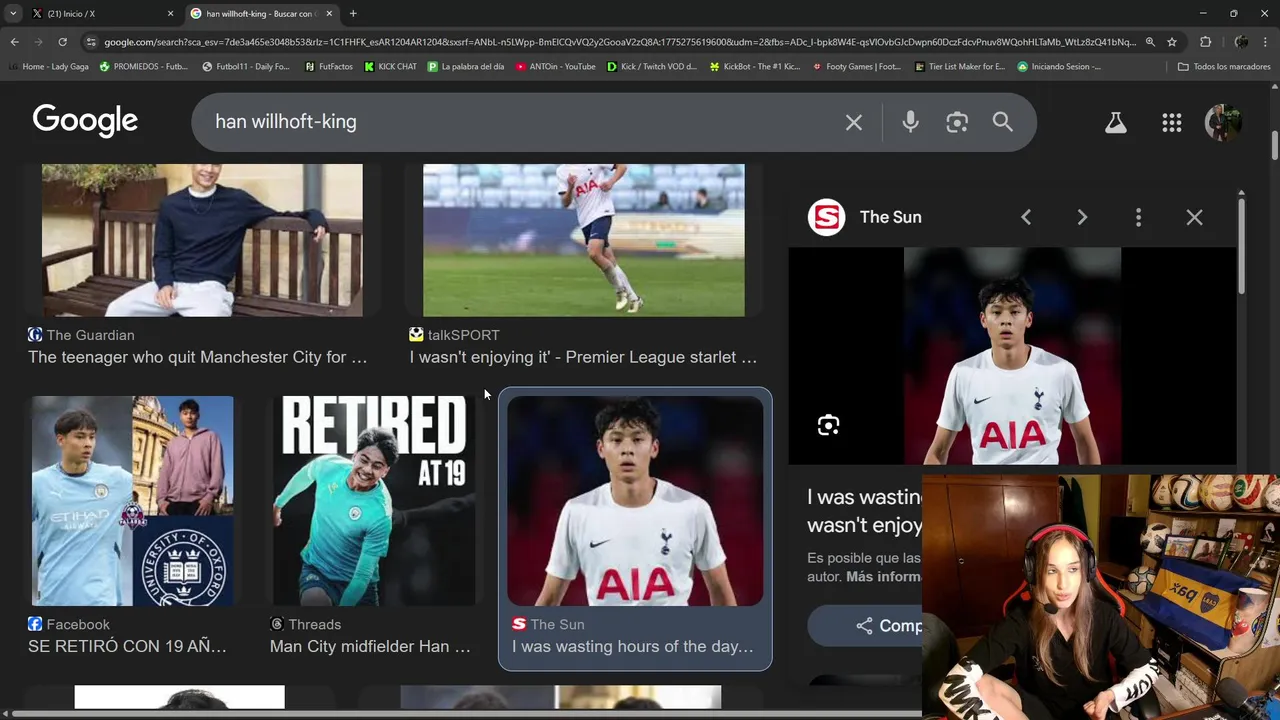Click 'Más inform' link in preview panel
The image size is (1280, 720).
click(x=884, y=577)
